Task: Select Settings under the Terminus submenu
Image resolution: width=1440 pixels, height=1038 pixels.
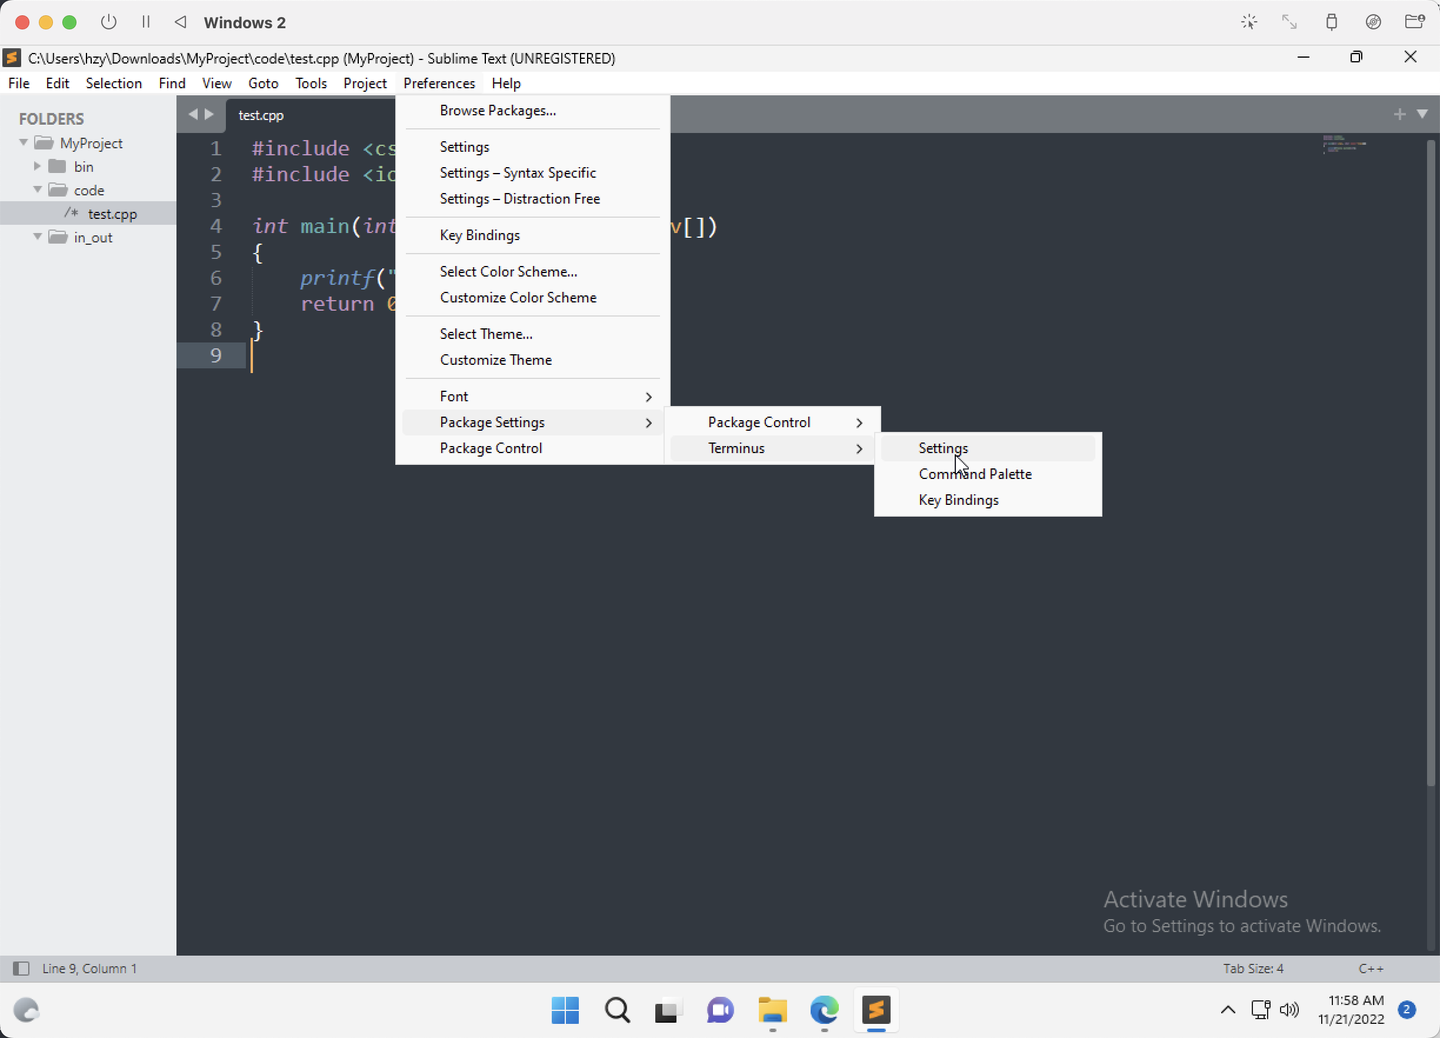Action: coord(942,448)
